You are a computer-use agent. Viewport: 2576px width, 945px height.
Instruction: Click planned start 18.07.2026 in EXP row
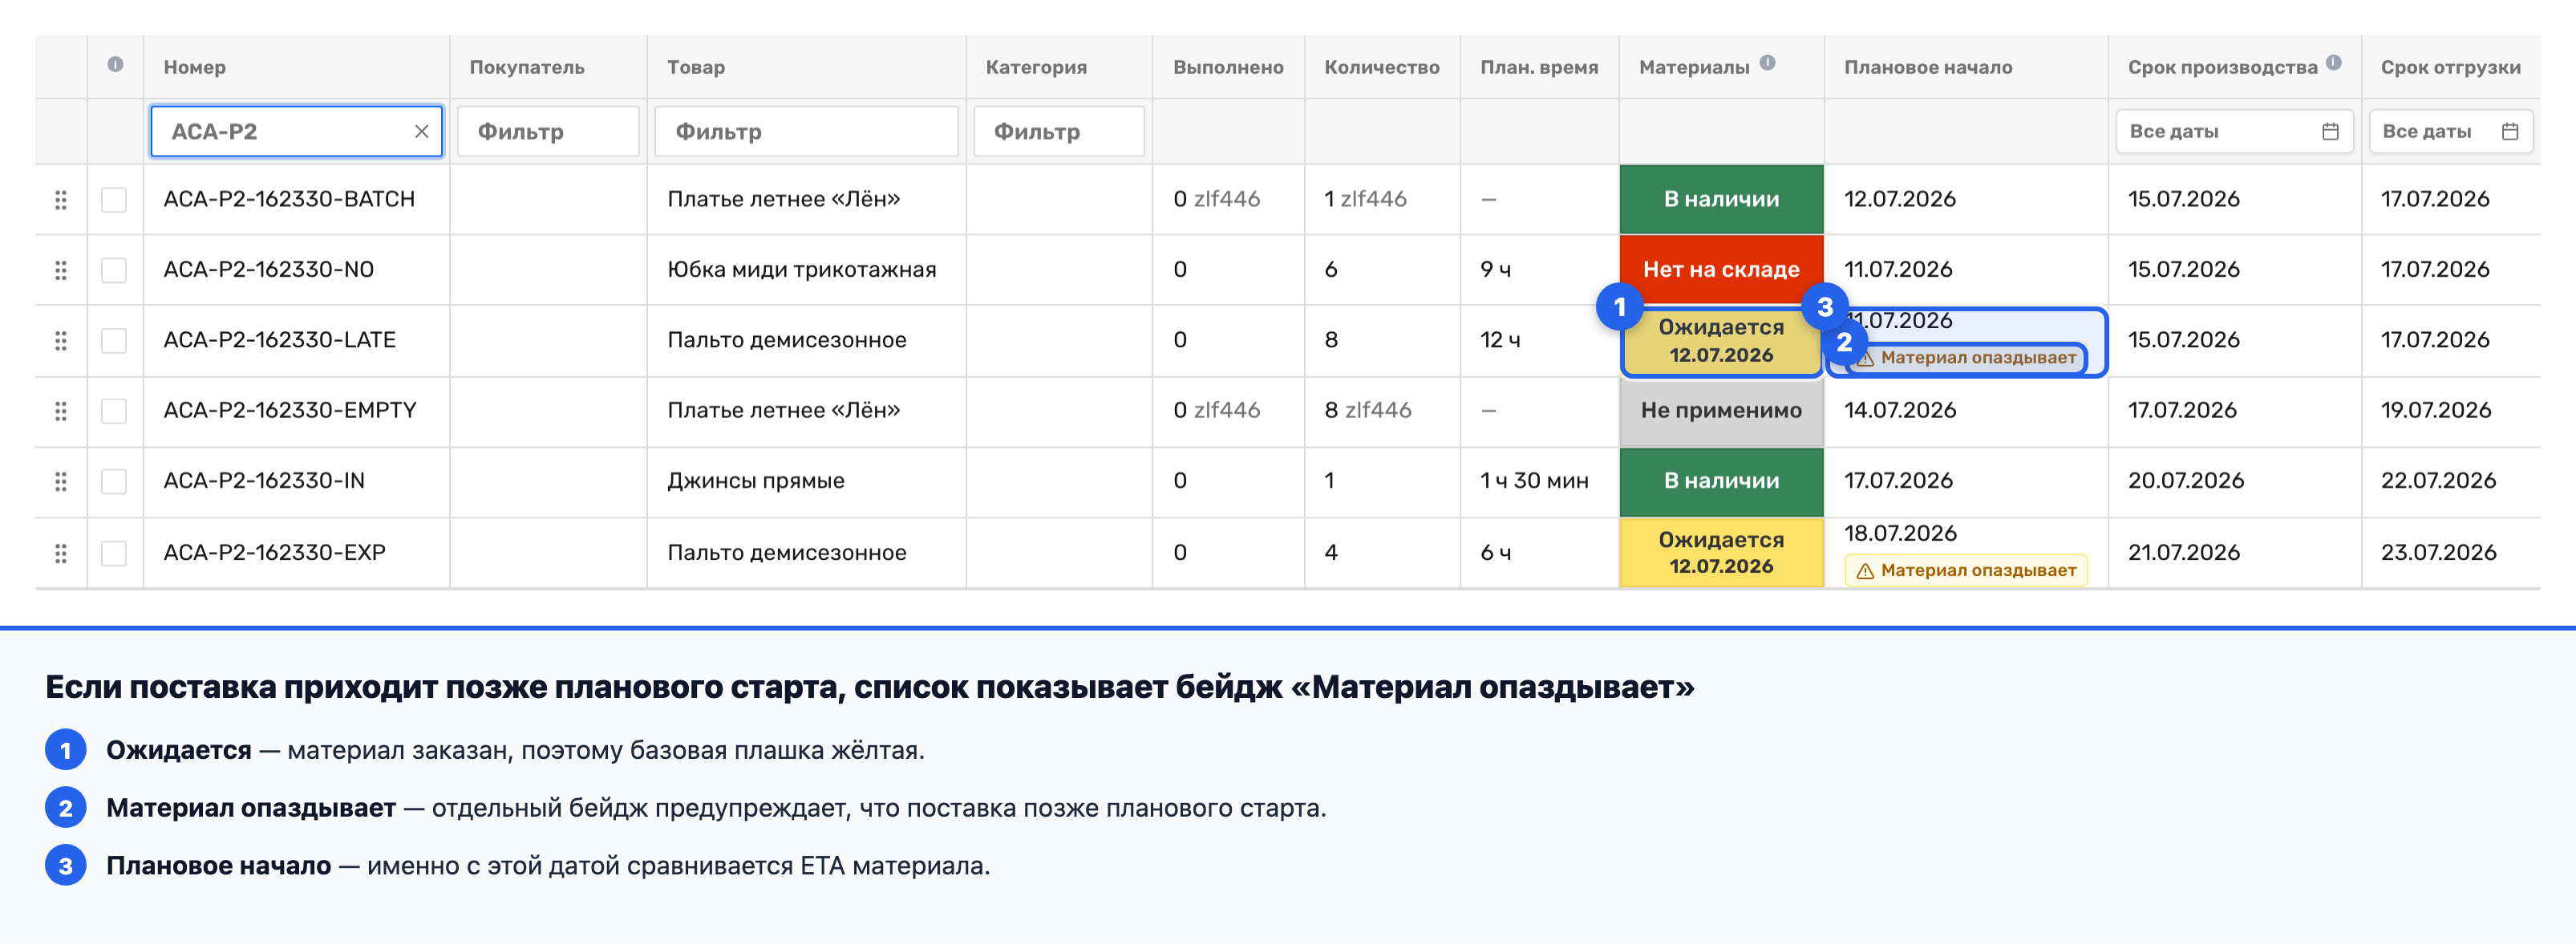(x=1900, y=533)
